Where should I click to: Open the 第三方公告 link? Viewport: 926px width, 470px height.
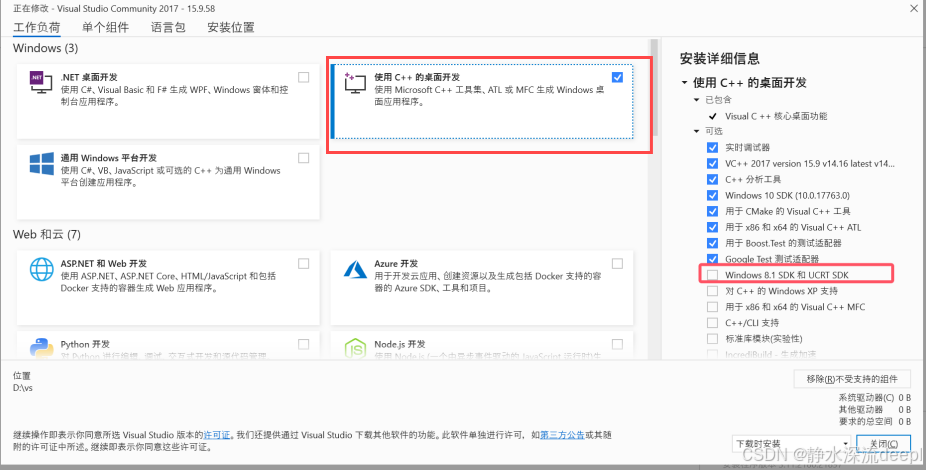tap(562, 435)
